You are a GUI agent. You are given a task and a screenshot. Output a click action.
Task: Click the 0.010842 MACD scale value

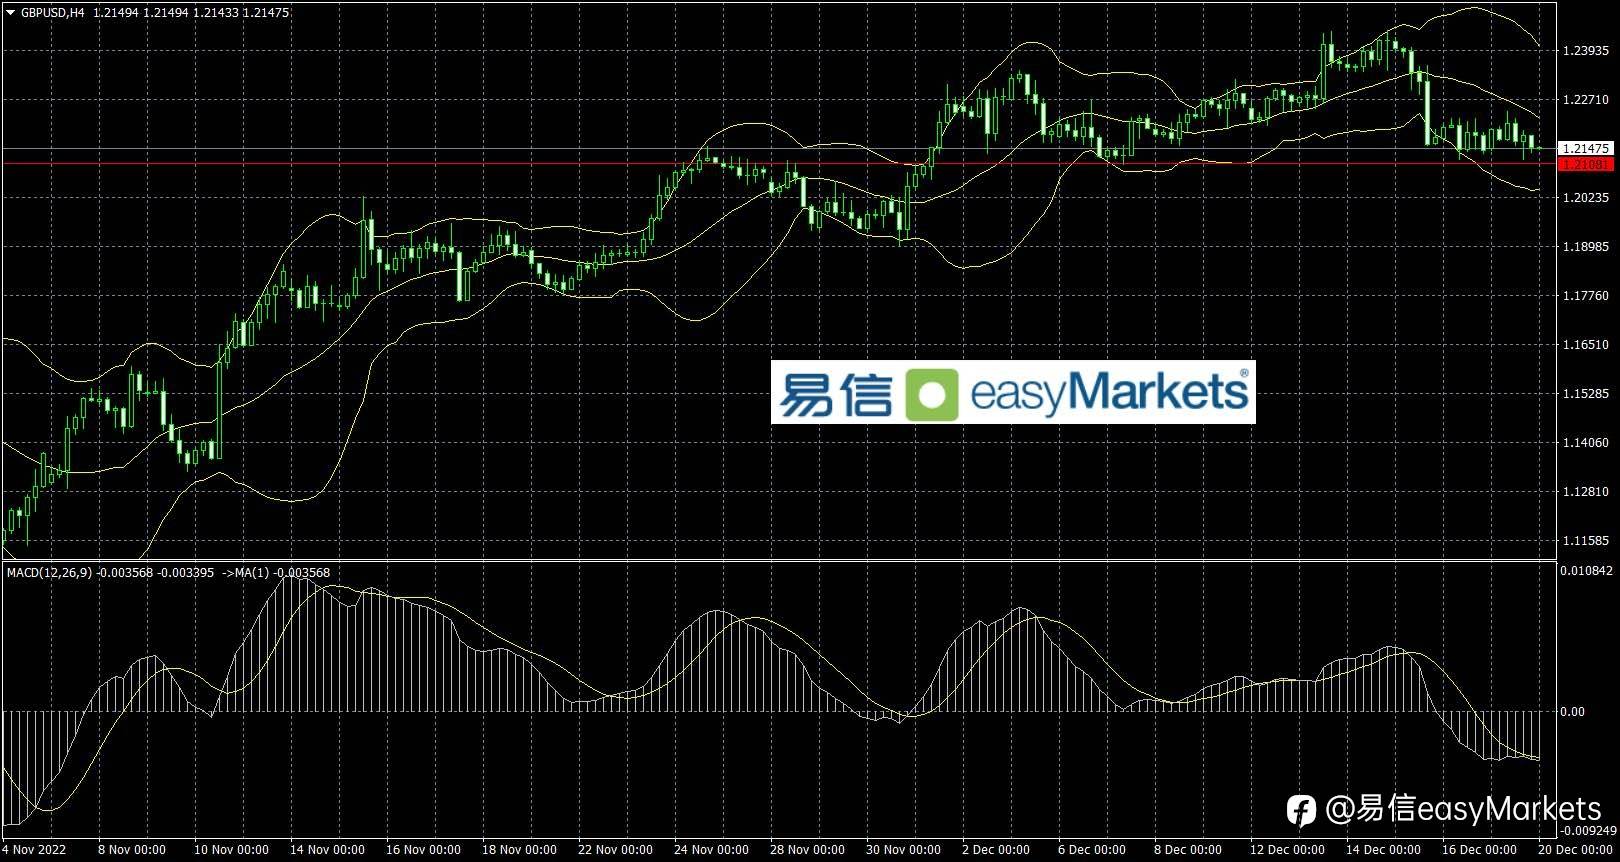(x=1587, y=571)
